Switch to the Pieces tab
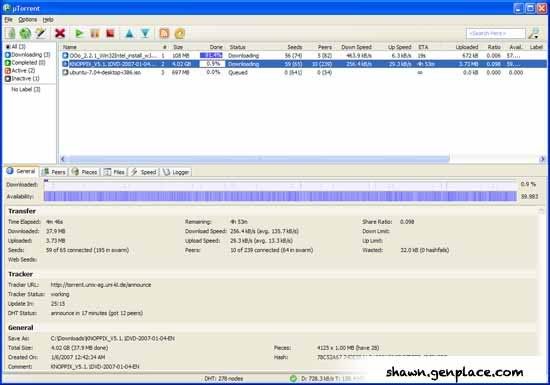This screenshot has height=385, width=550. point(85,172)
